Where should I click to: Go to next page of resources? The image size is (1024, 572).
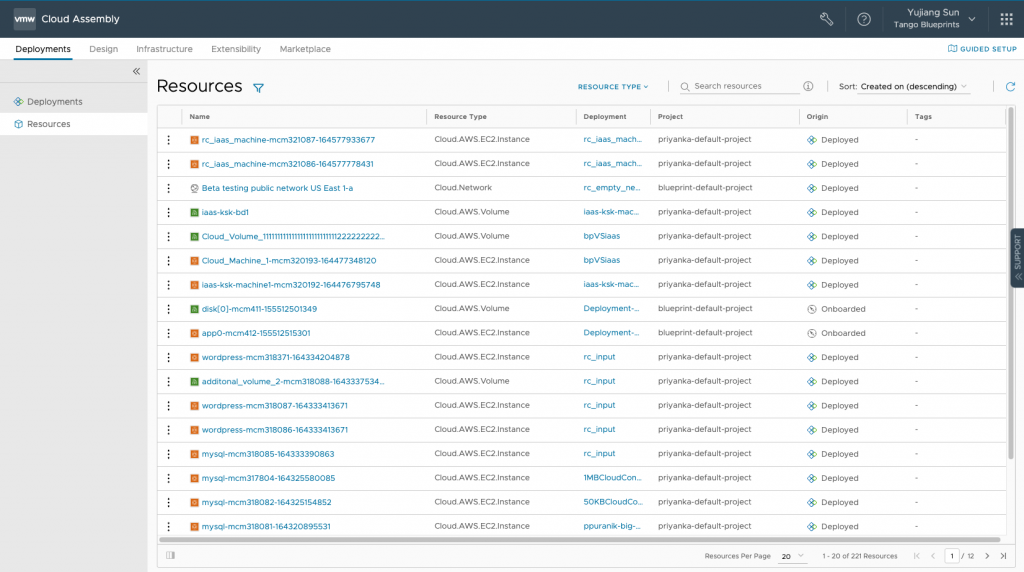(987, 556)
